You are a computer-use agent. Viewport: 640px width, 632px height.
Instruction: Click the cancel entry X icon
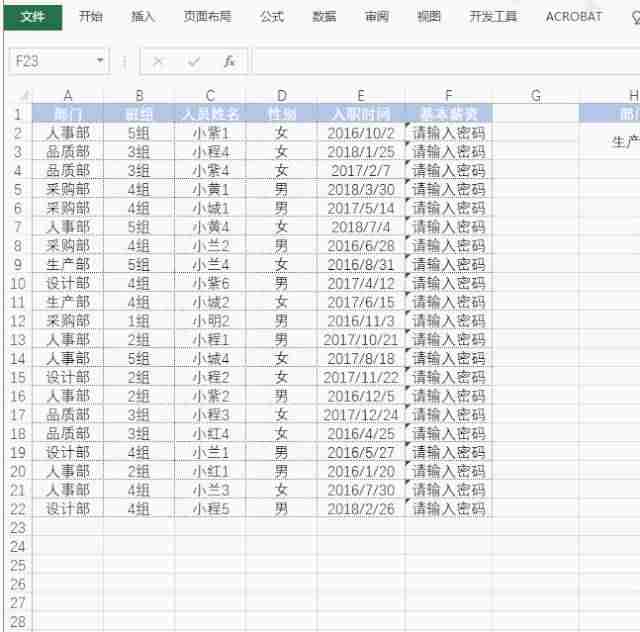pyautogui.click(x=157, y=62)
